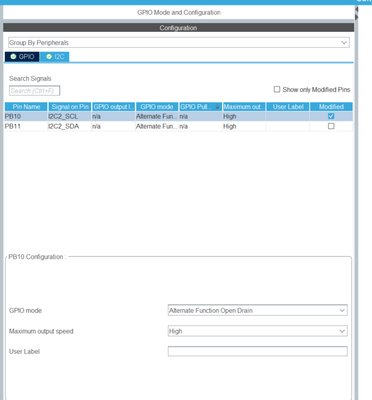Click the High speed cell for PB10
Screen dimensions: 372x400
(x=244, y=116)
